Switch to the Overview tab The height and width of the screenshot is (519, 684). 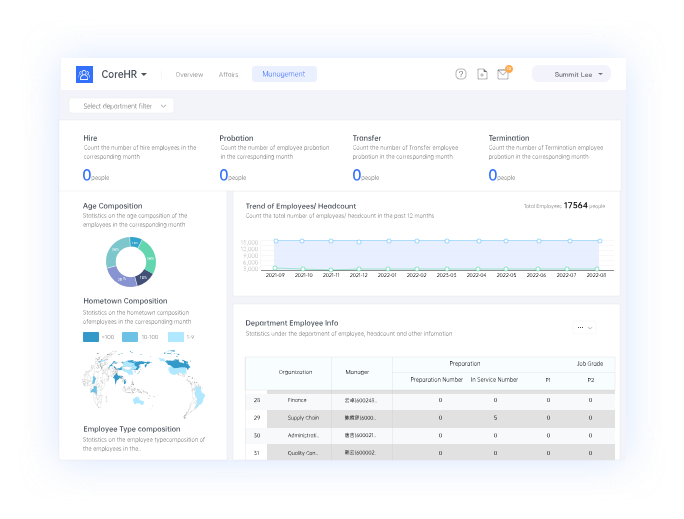pos(189,74)
